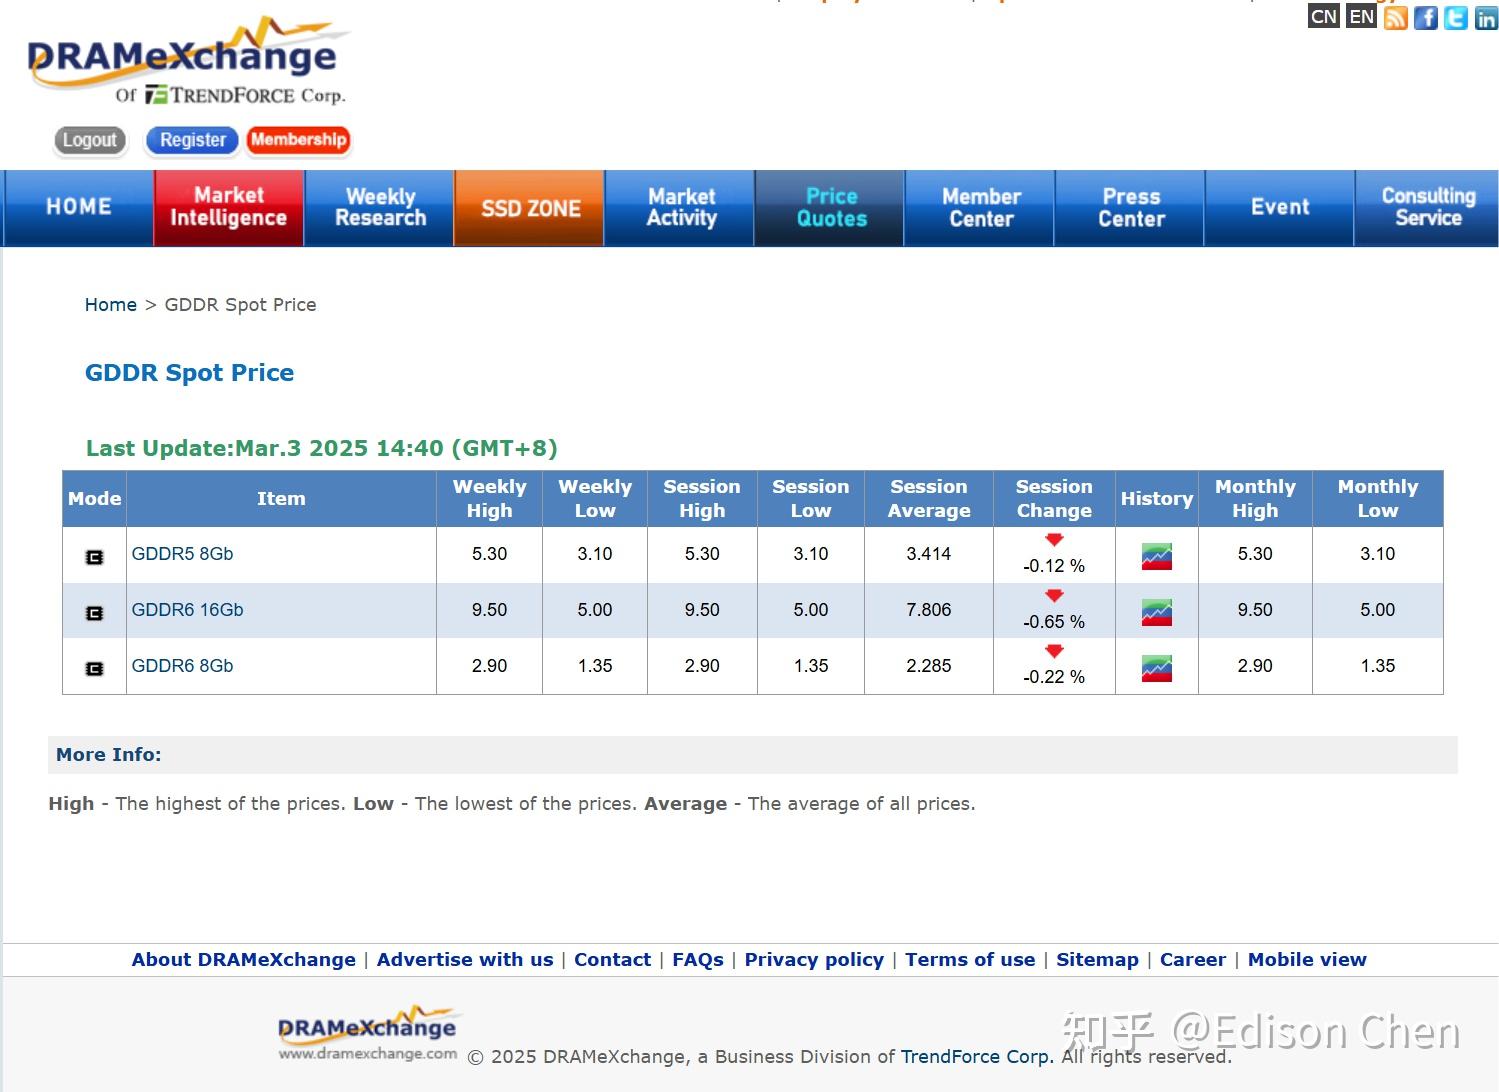Open the GDDR6 16Gb item link
This screenshot has width=1499, height=1092.
(x=187, y=610)
